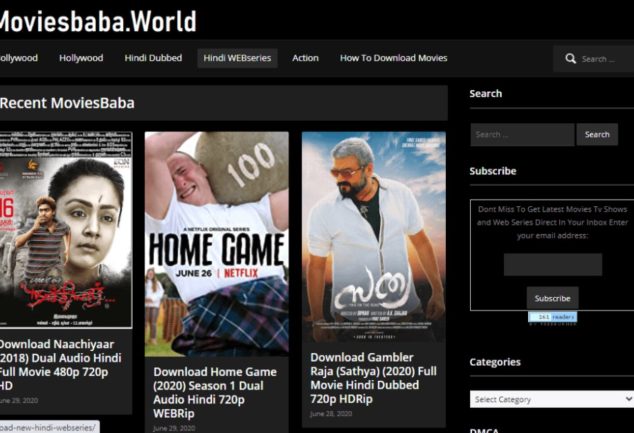Click the magnifier icon in the header search
This screenshot has width=634, height=433.
coord(571,59)
